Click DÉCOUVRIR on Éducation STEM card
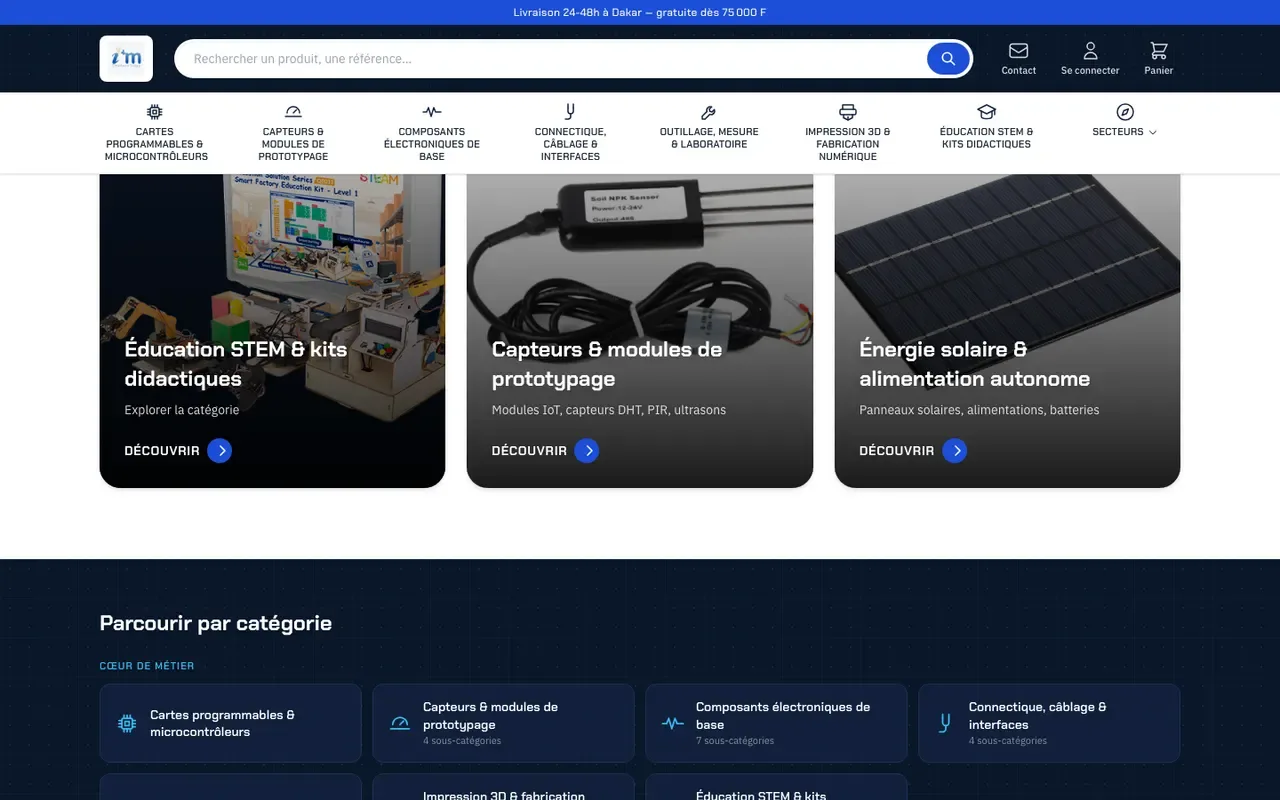 click(x=162, y=451)
